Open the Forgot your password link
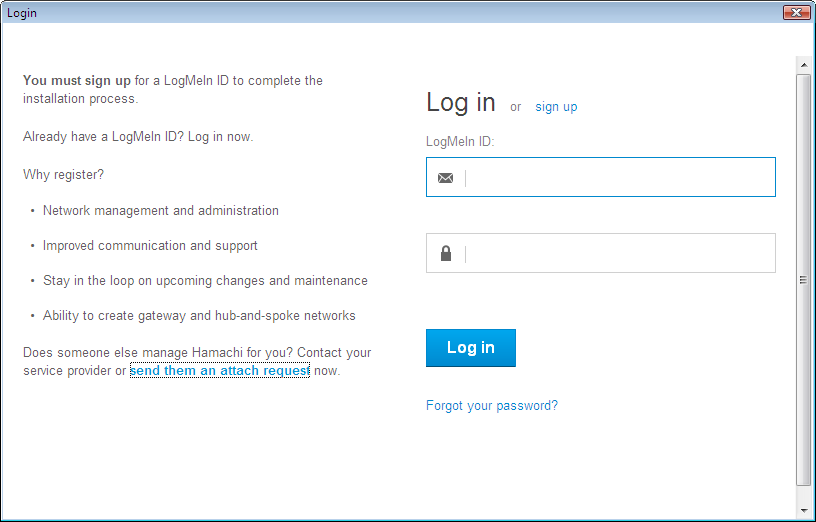 492,405
